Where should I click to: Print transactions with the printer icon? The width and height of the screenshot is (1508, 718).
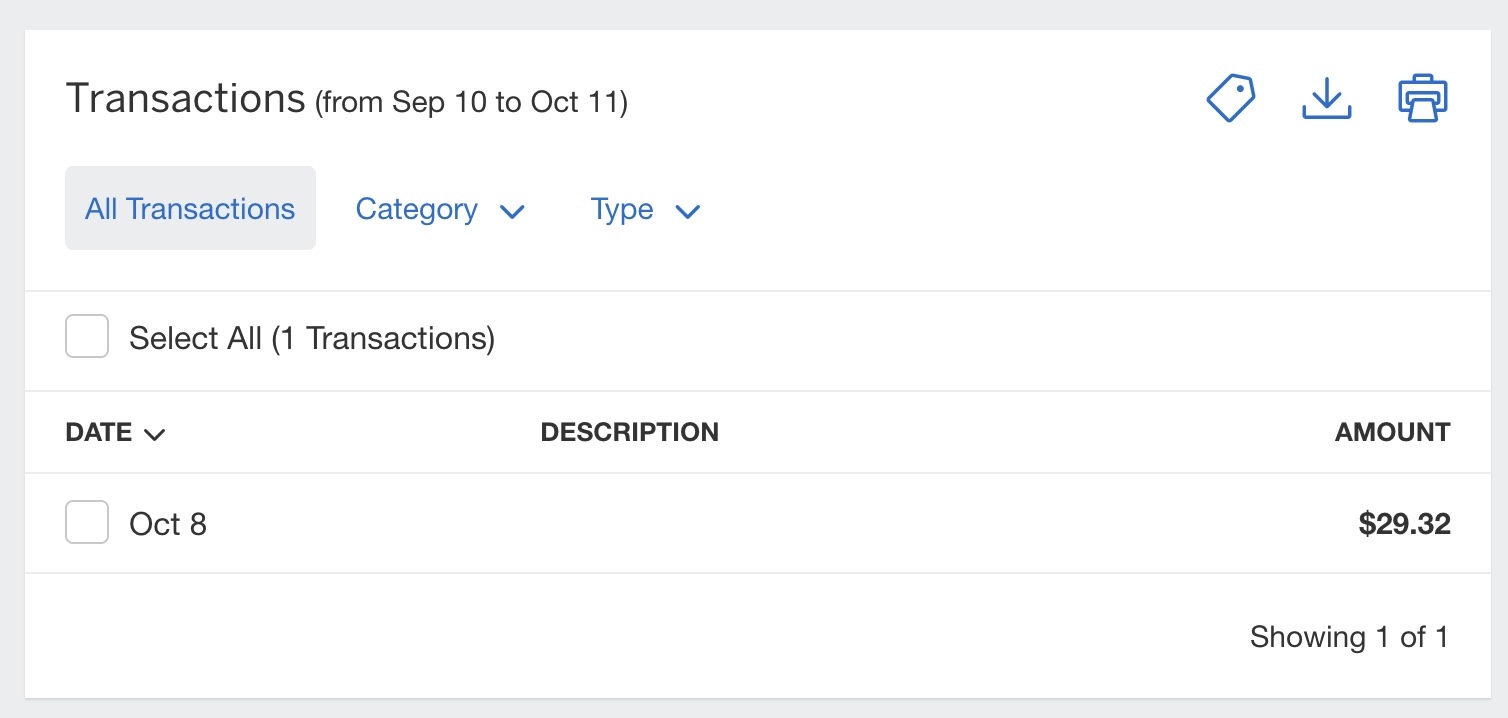pos(1422,98)
